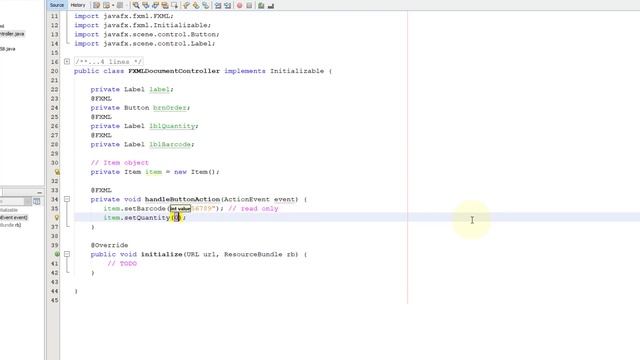640x360 pixels.
Task: Click the @FXML annotation above btnOrder
Action: 101,99
